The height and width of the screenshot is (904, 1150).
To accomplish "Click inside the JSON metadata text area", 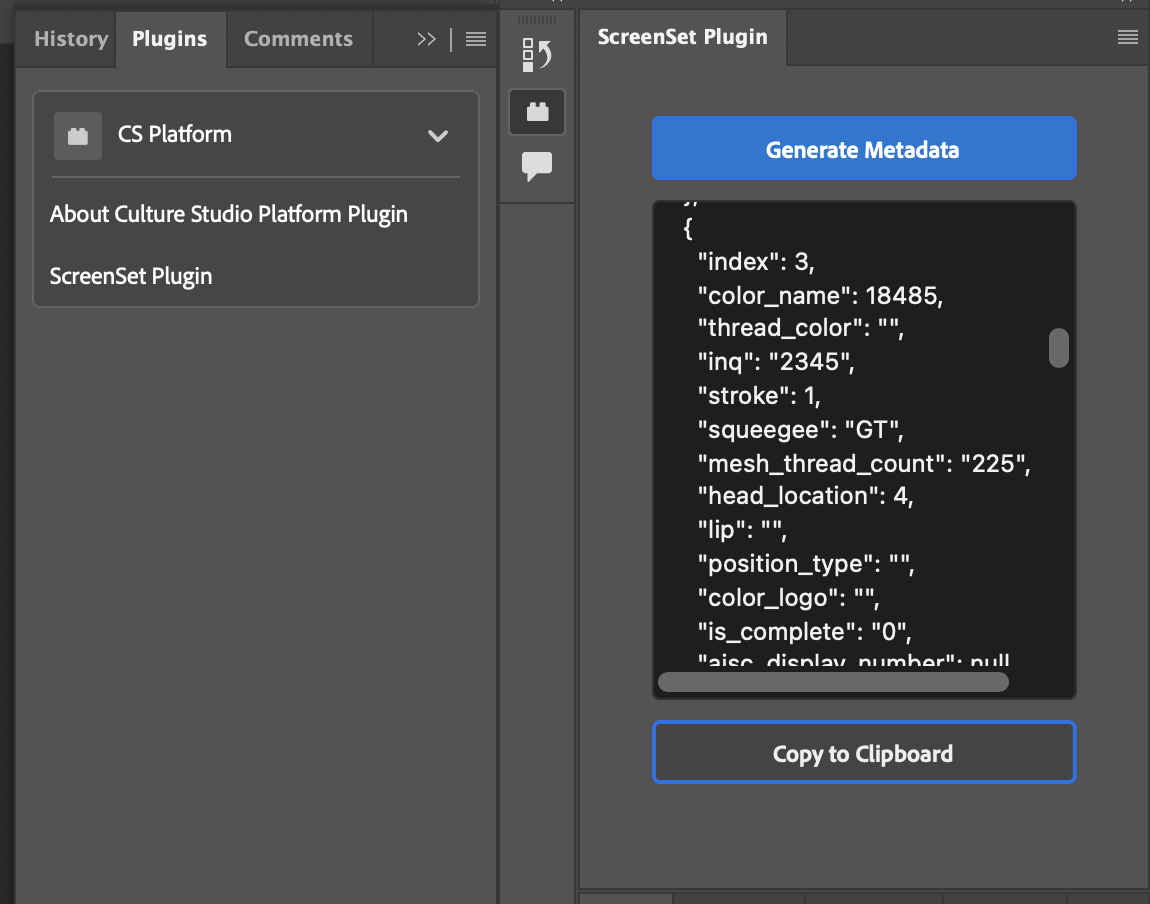I will pyautogui.click(x=850, y=450).
